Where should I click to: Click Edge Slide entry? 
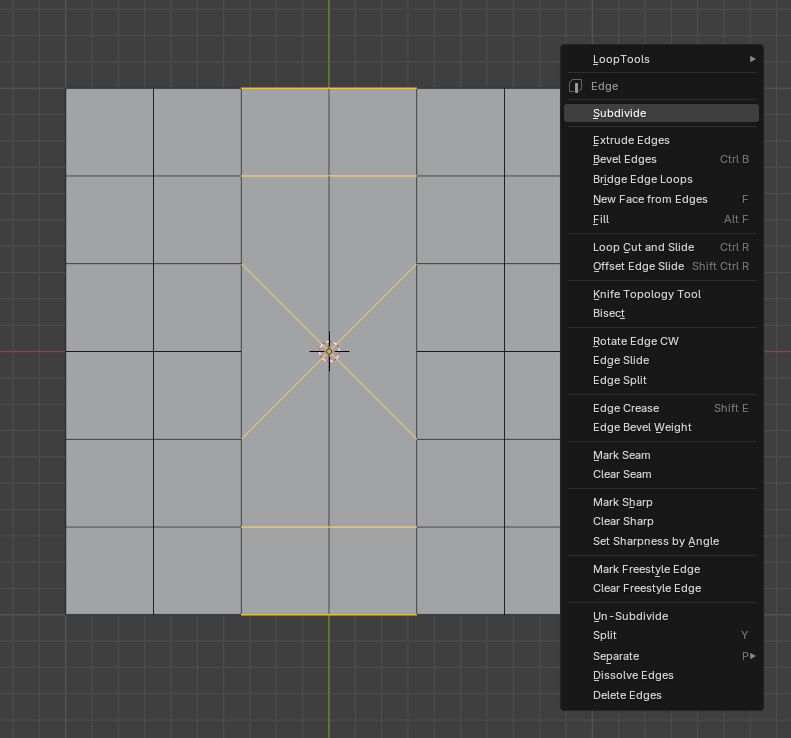661,361
